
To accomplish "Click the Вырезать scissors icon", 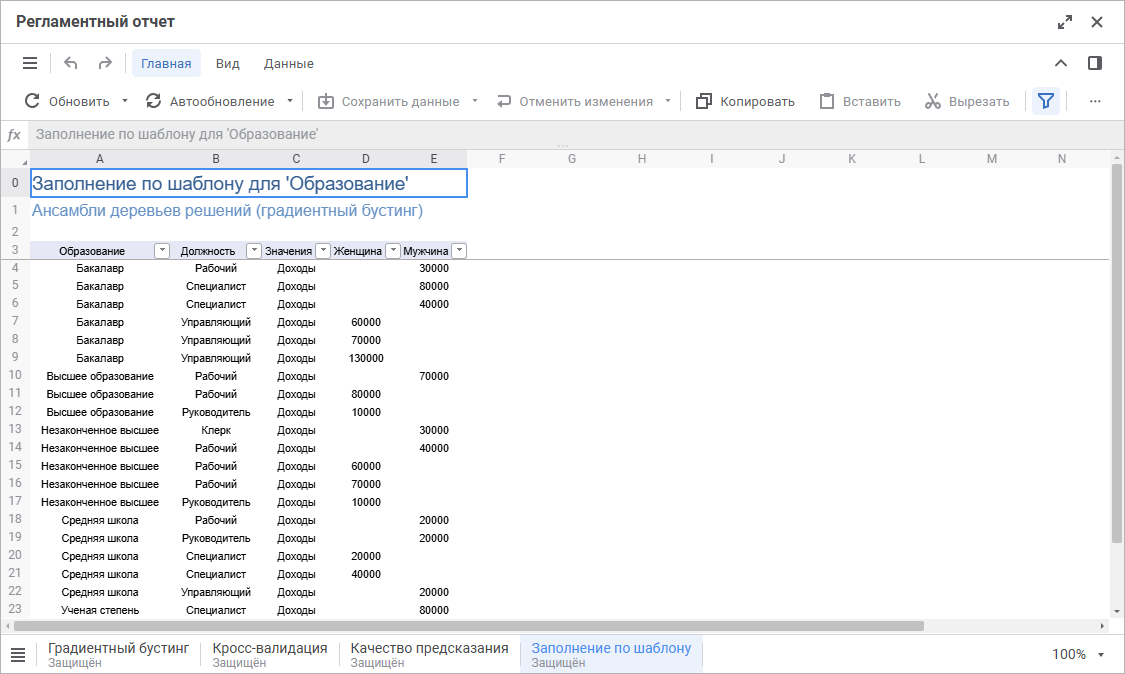I will tap(933, 101).
